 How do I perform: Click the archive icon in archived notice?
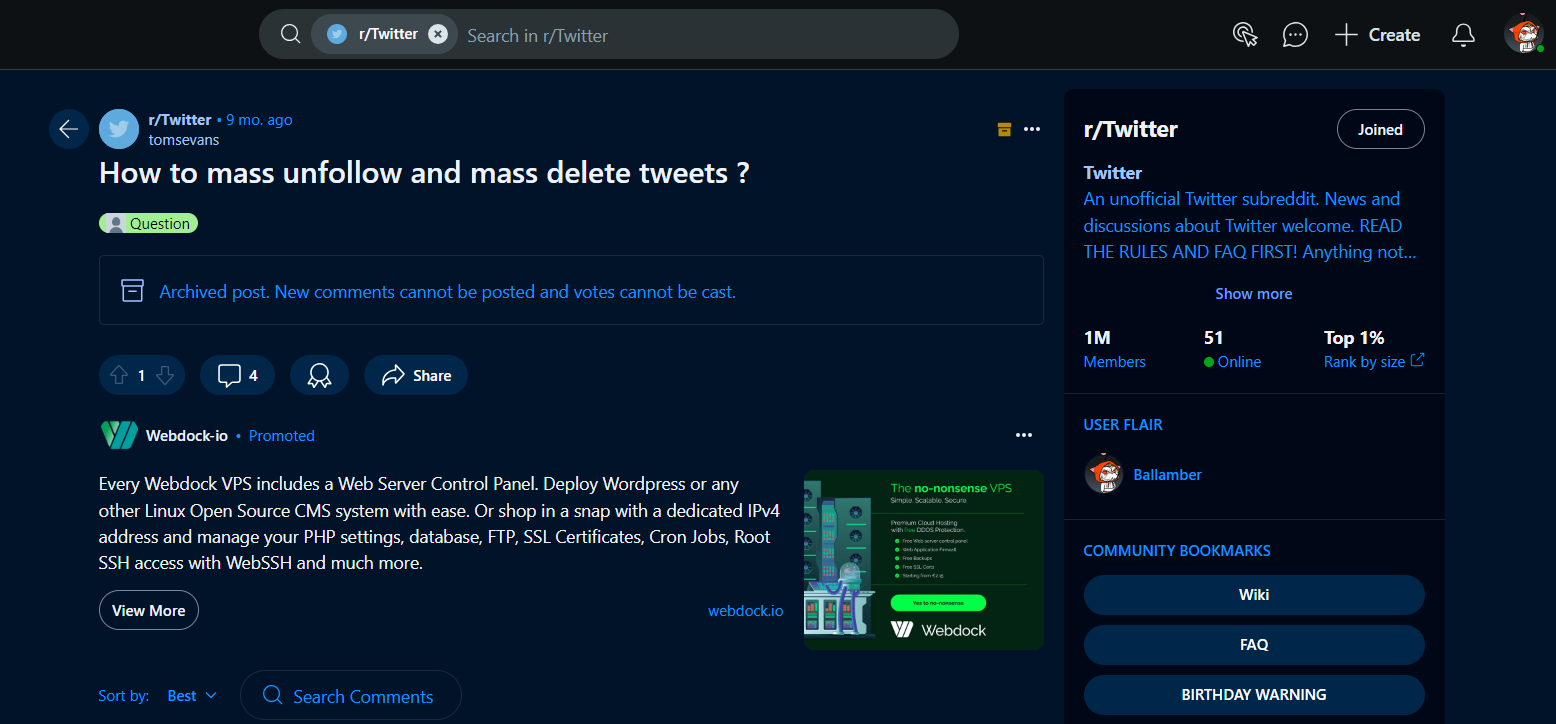coord(132,291)
